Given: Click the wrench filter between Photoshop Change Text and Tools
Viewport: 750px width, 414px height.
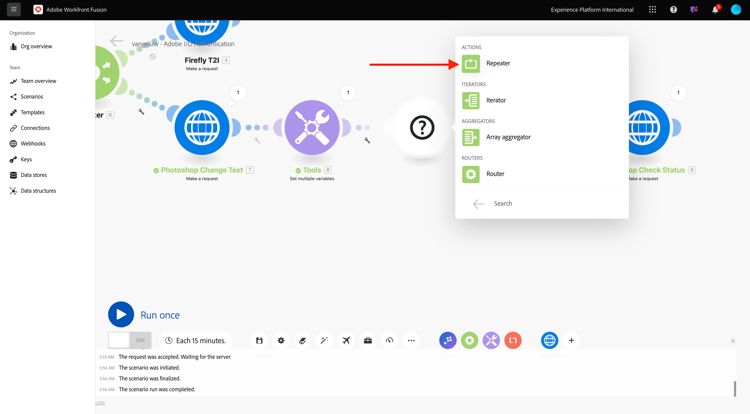Looking at the screenshot, I should (x=257, y=140).
